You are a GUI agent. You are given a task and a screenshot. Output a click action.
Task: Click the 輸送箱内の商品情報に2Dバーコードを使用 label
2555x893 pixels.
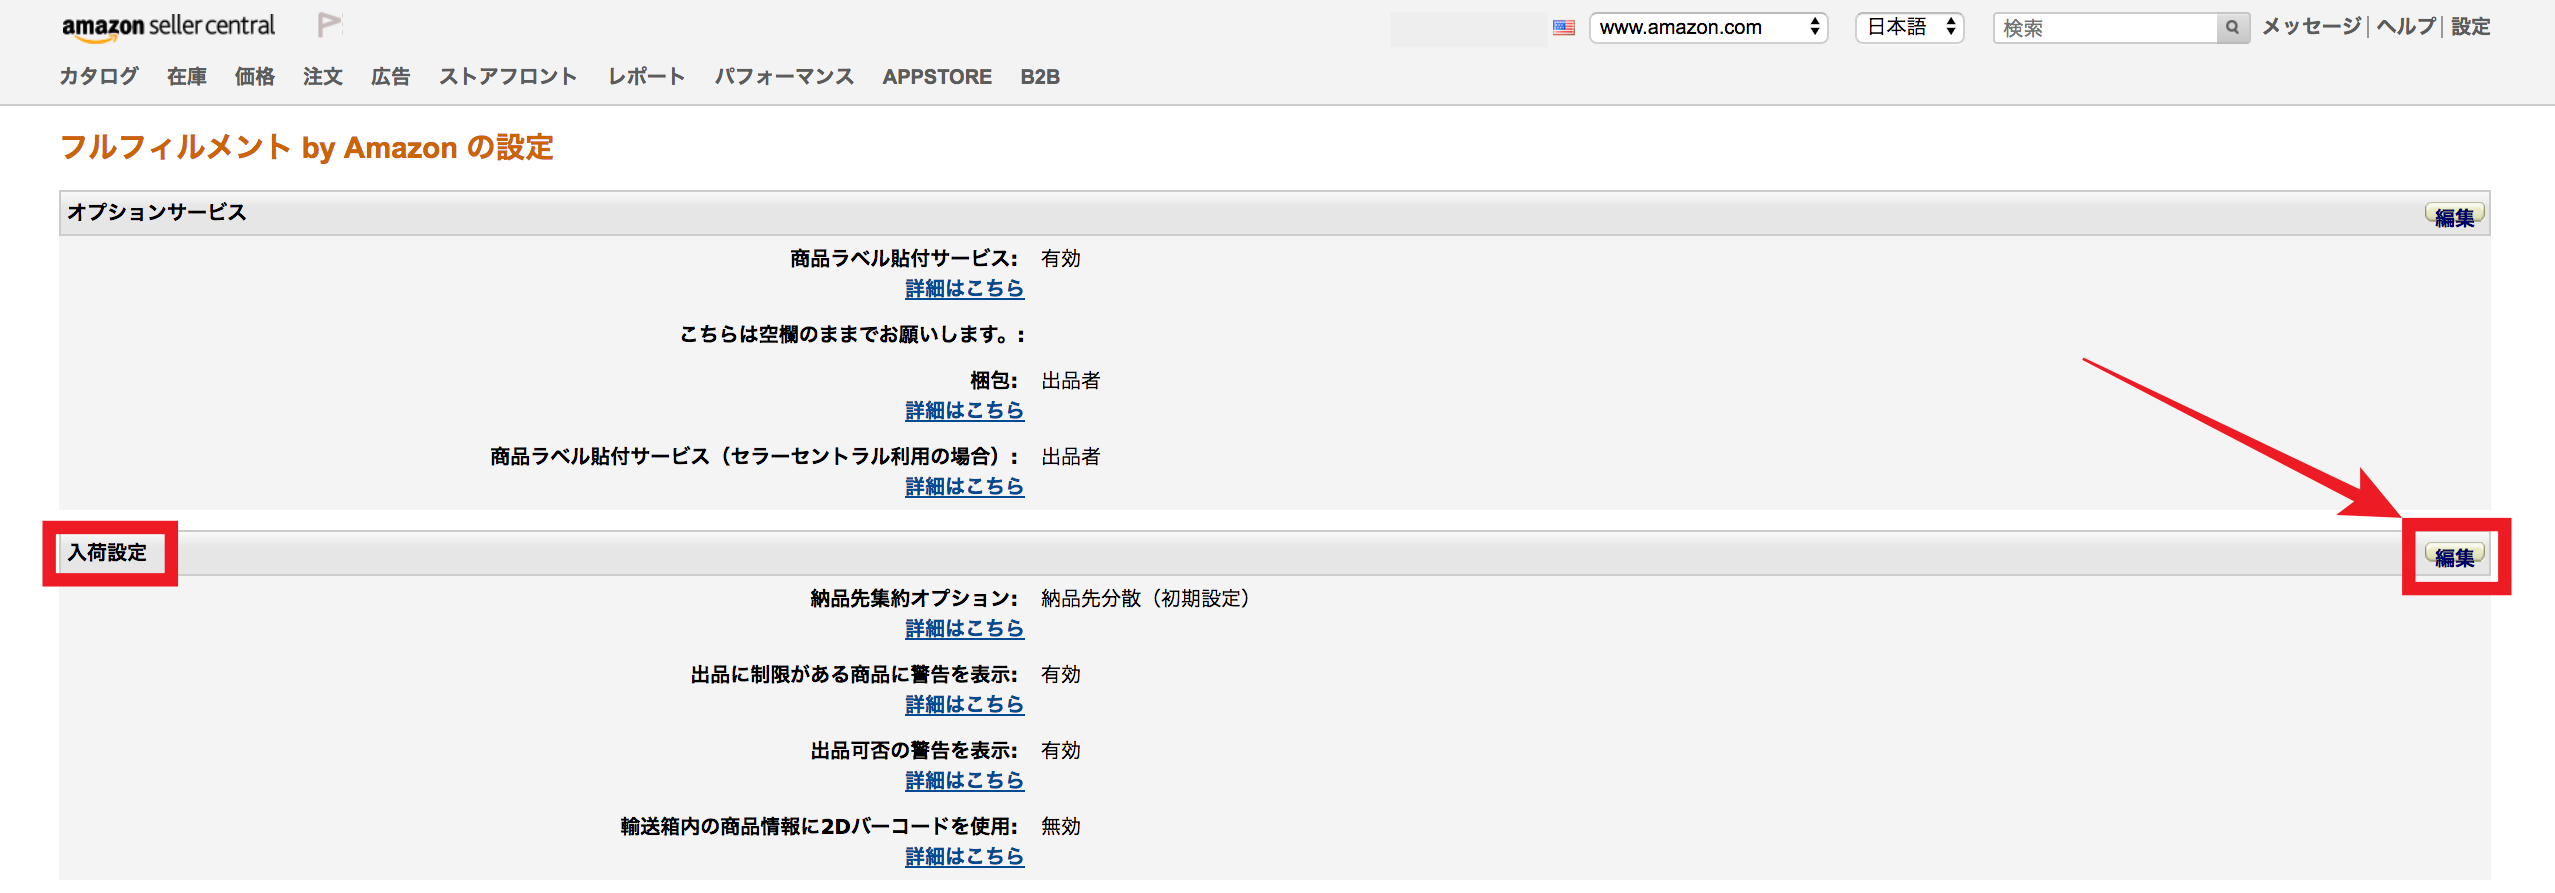point(819,827)
